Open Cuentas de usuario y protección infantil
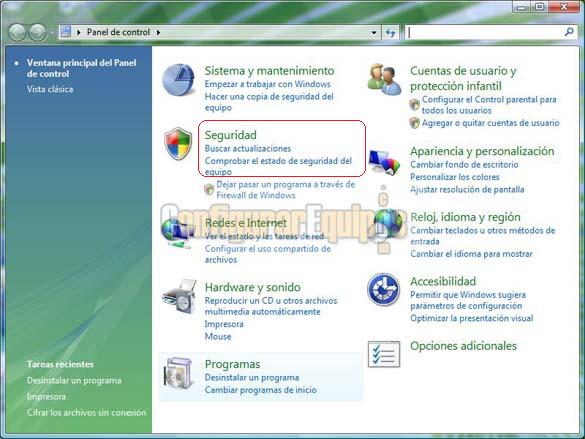The width and height of the screenshot is (585, 439). click(x=463, y=78)
